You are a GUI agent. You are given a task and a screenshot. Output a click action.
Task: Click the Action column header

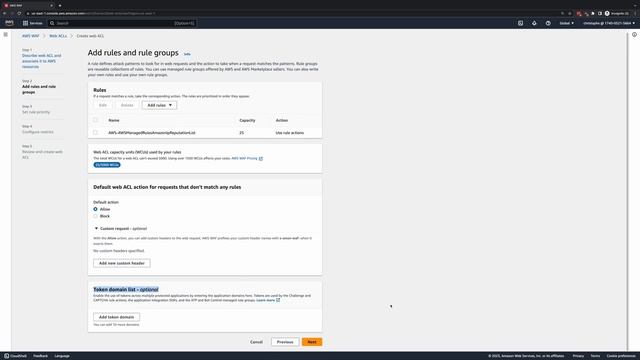(x=282, y=120)
